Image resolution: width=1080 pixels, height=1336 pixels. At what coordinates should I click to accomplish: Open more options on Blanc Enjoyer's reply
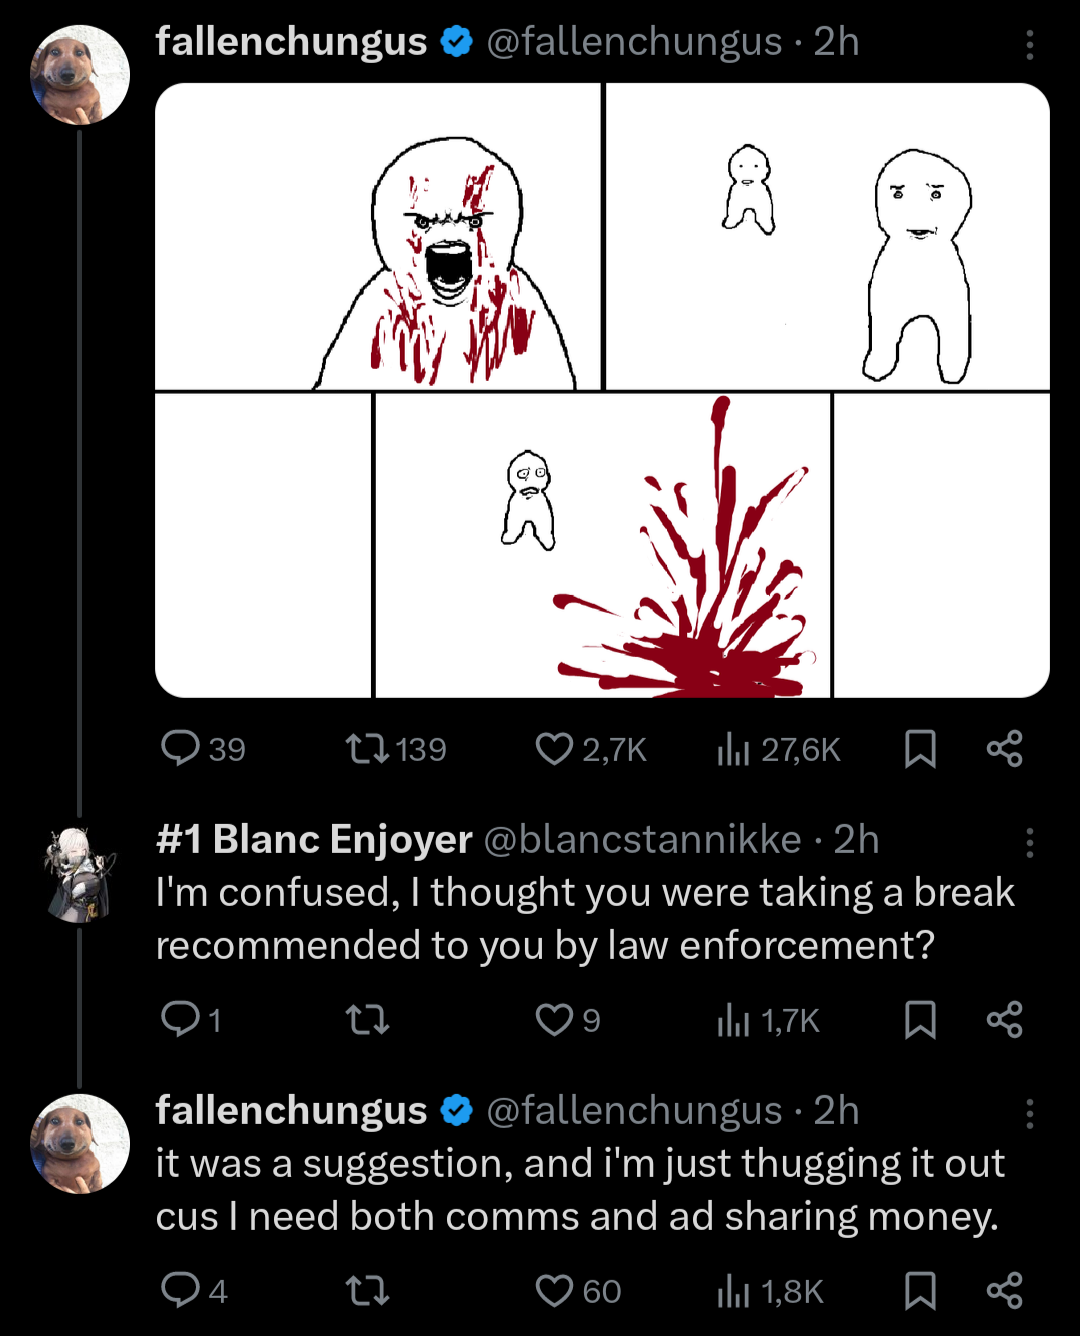[1029, 842]
